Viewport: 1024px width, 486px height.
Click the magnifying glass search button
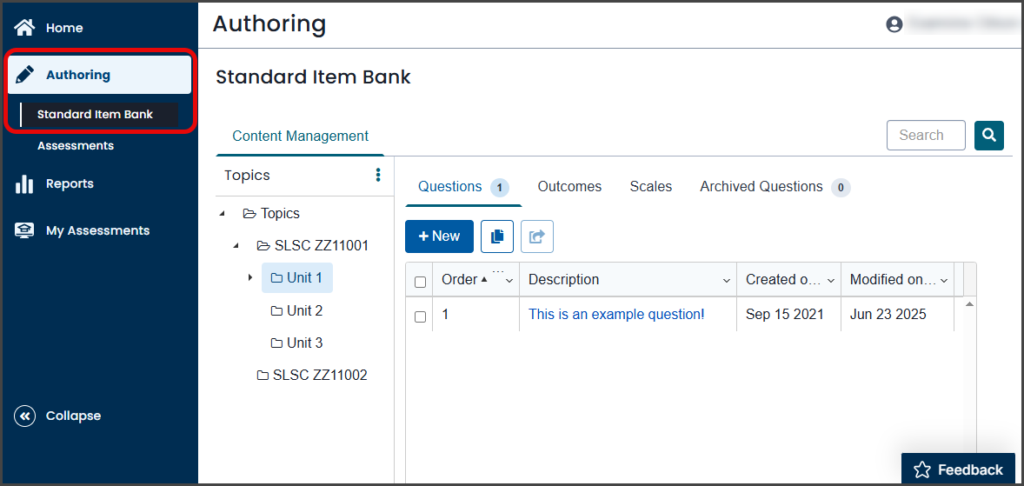(x=989, y=135)
